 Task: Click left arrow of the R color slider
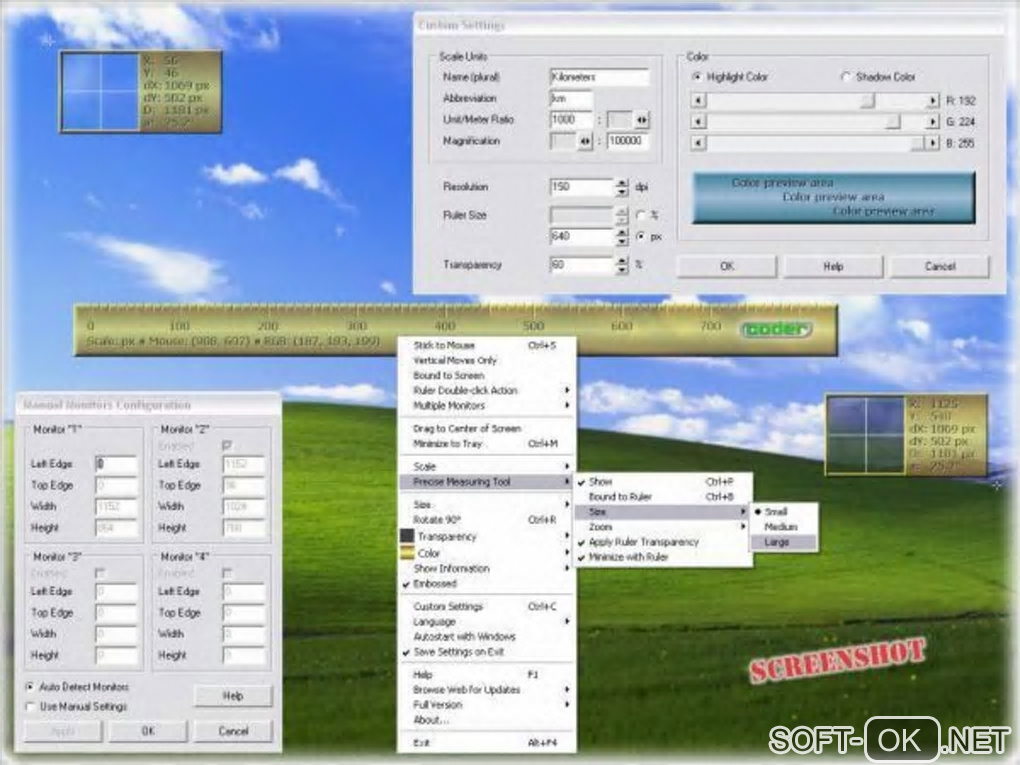[x=698, y=101]
